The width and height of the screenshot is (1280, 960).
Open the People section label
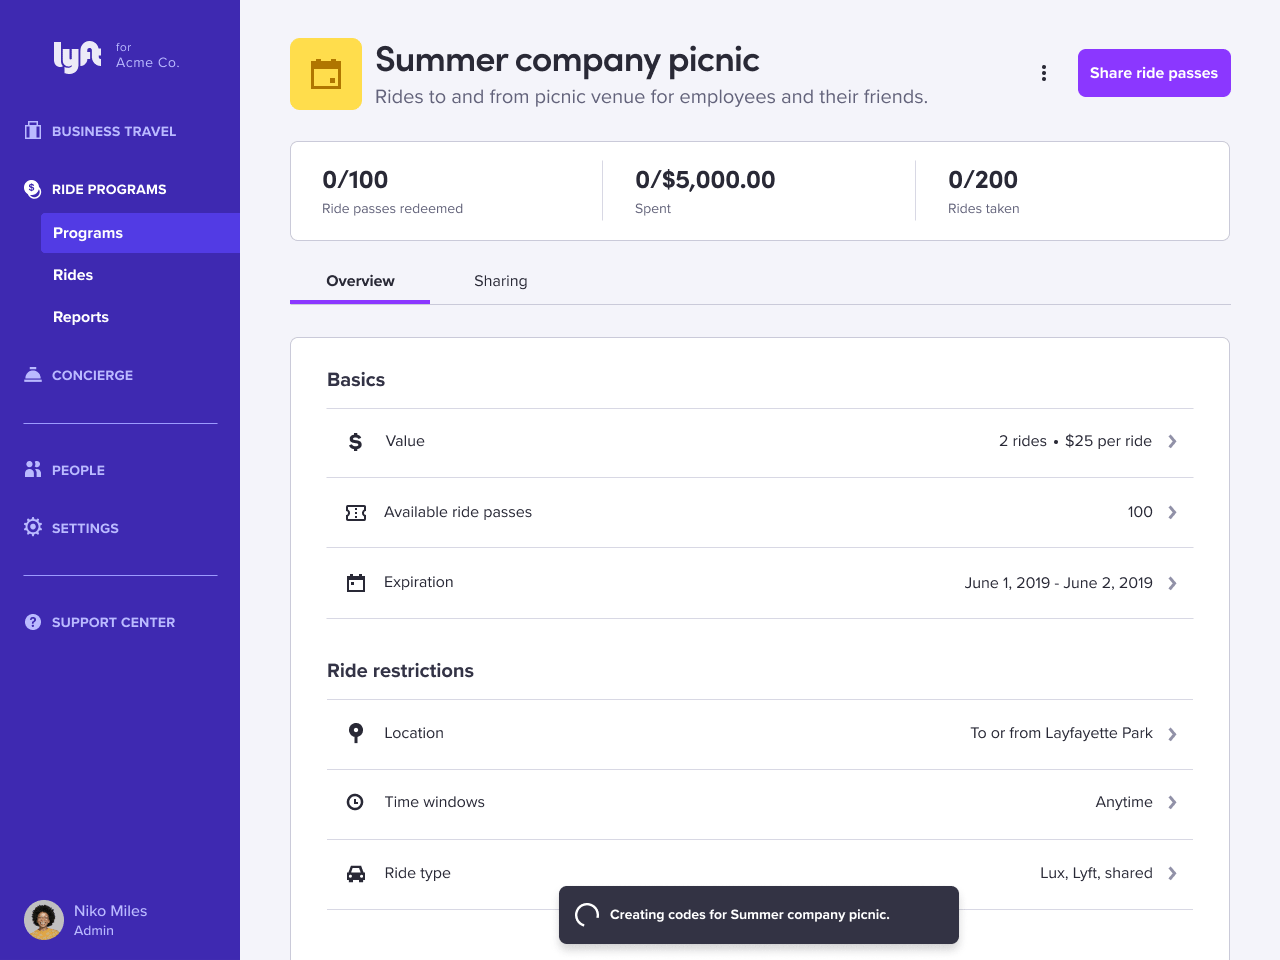(x=78, y=470)
